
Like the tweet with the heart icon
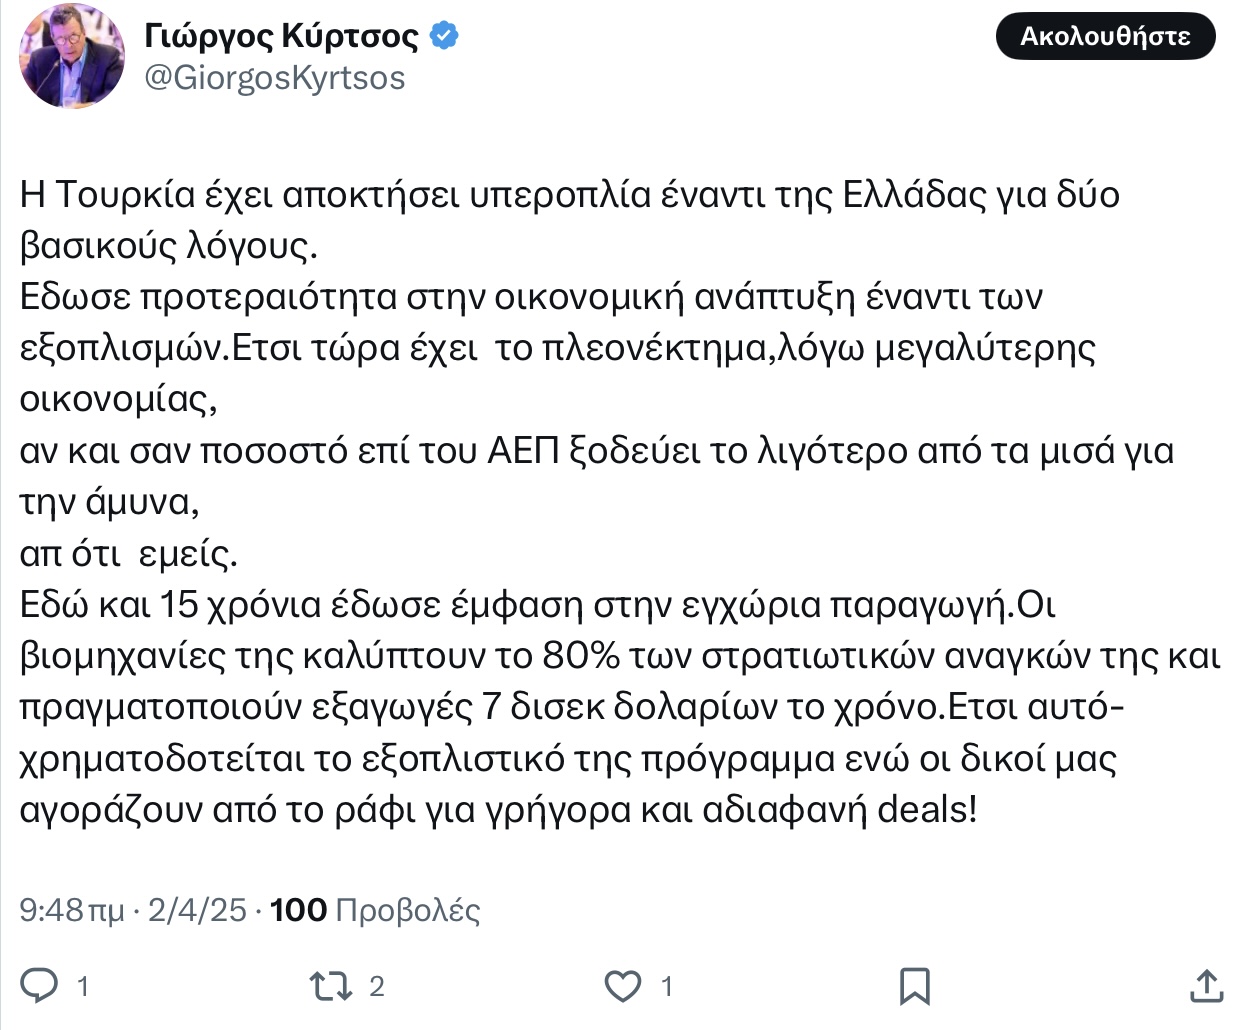tap(623, 987)
